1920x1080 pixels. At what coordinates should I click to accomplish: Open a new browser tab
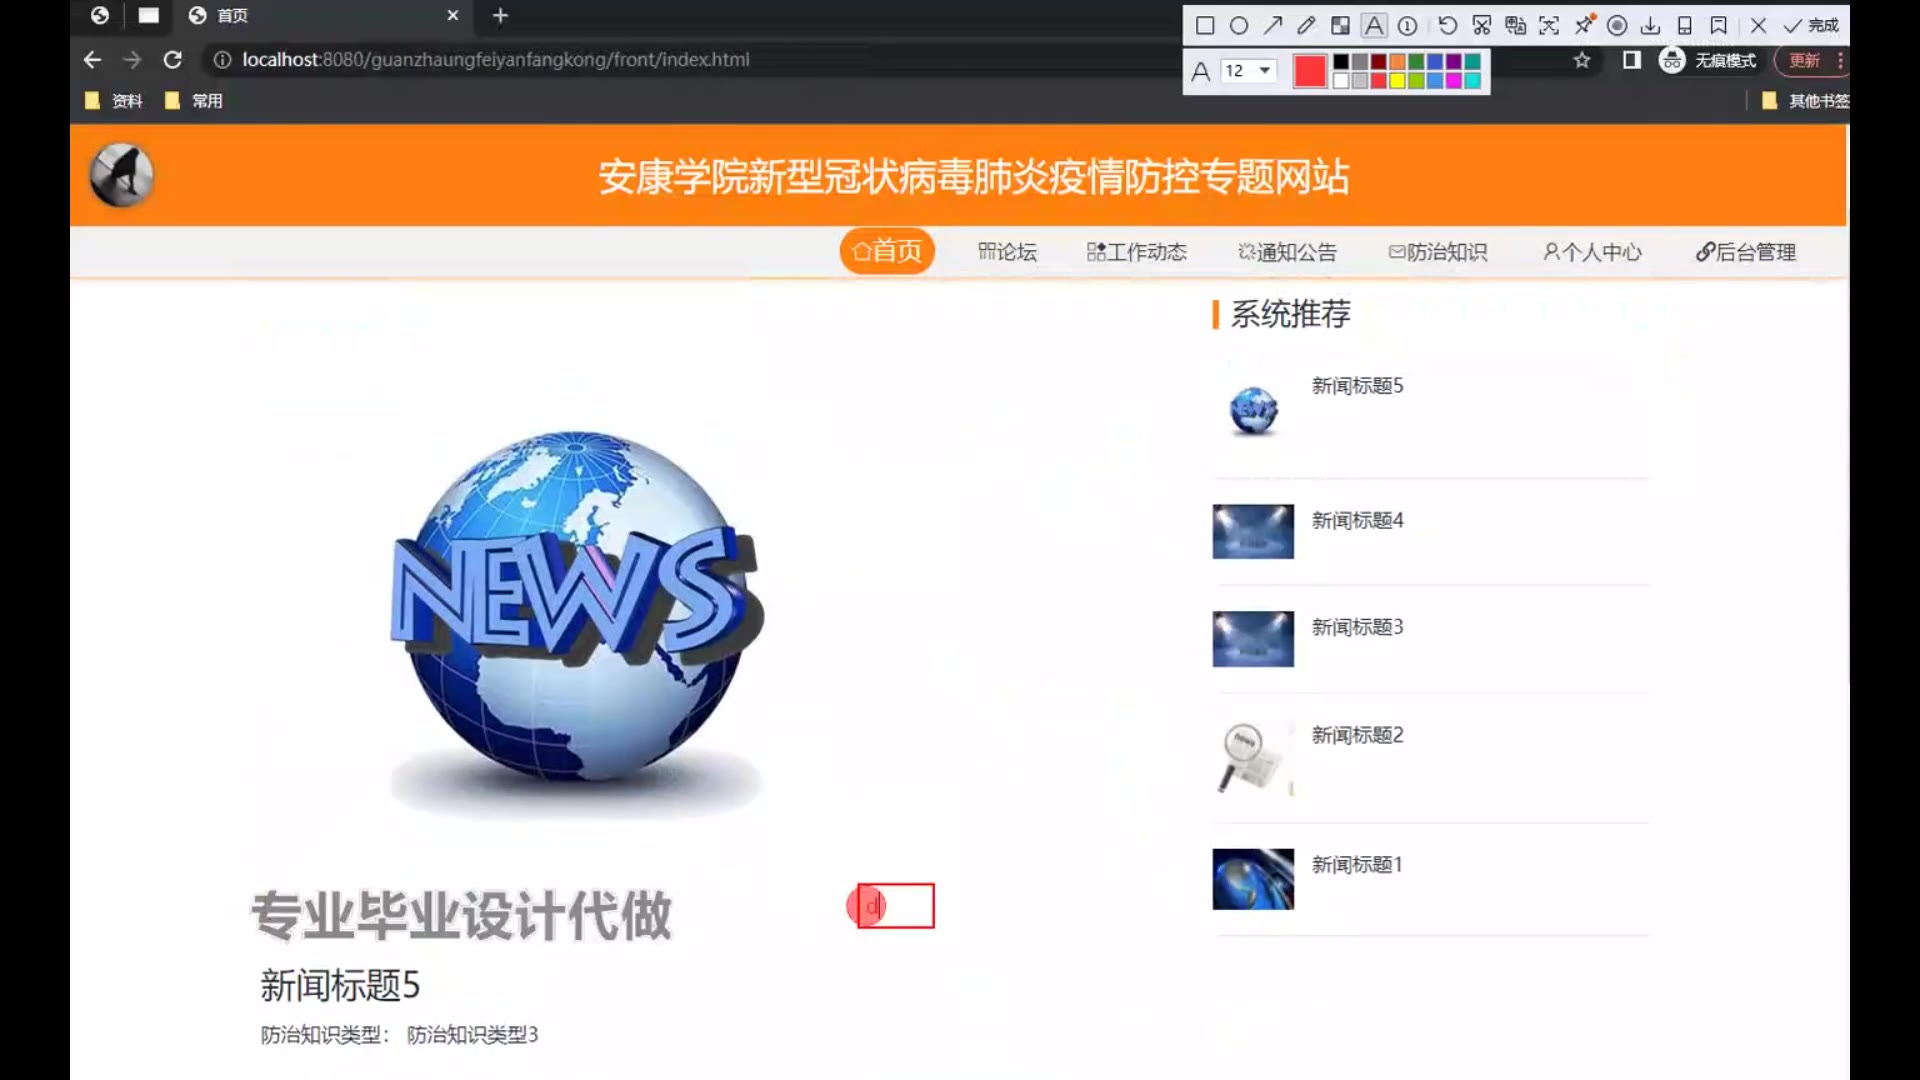(x=501, y=16)
